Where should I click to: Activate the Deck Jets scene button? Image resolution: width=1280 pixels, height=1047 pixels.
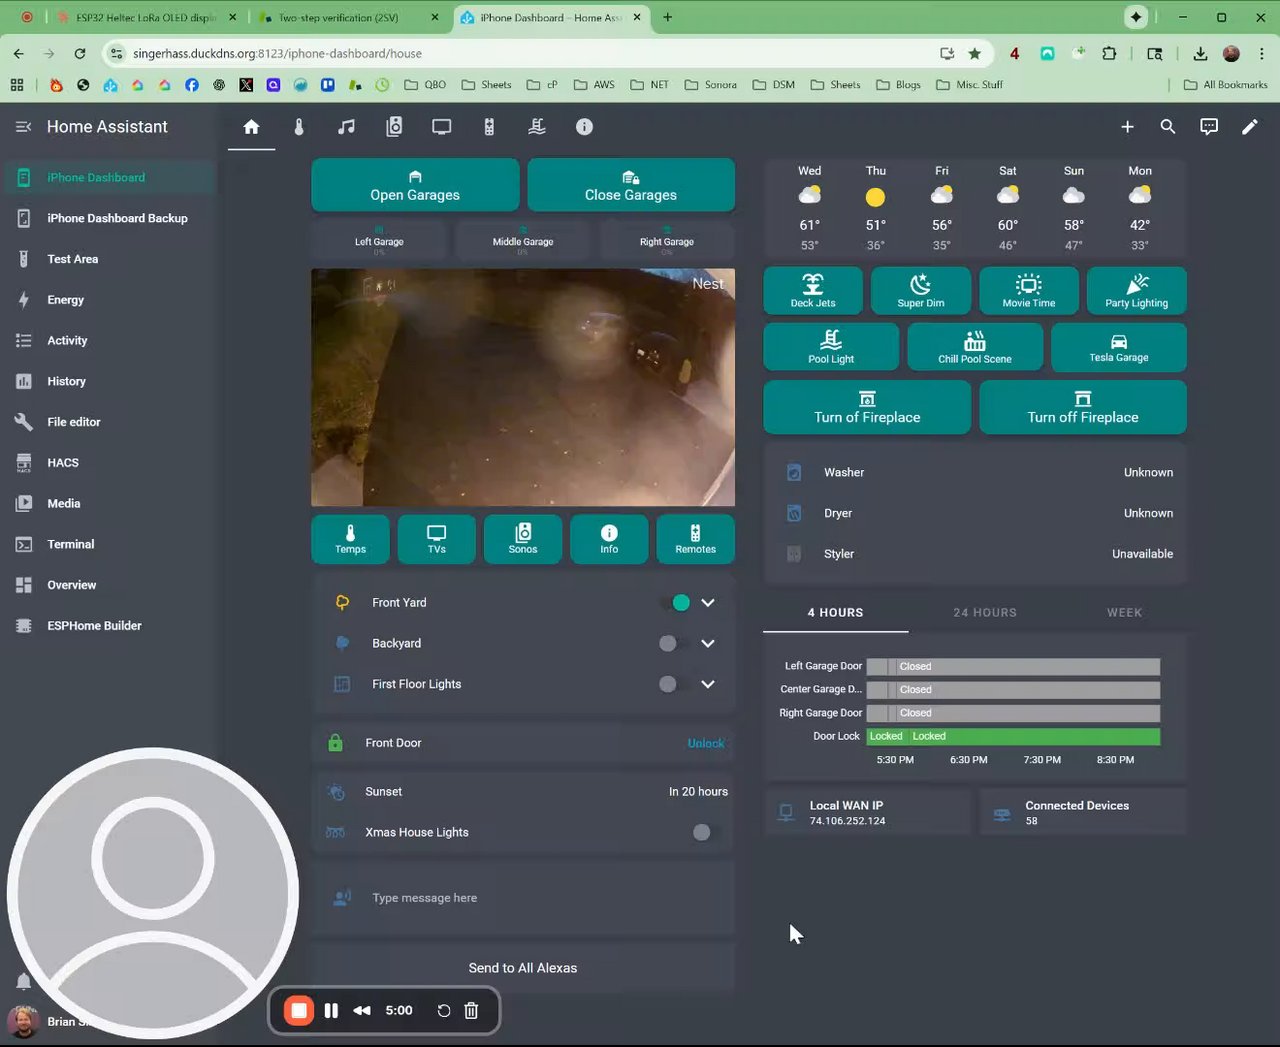pyautogui.click(x=813, y=291)
